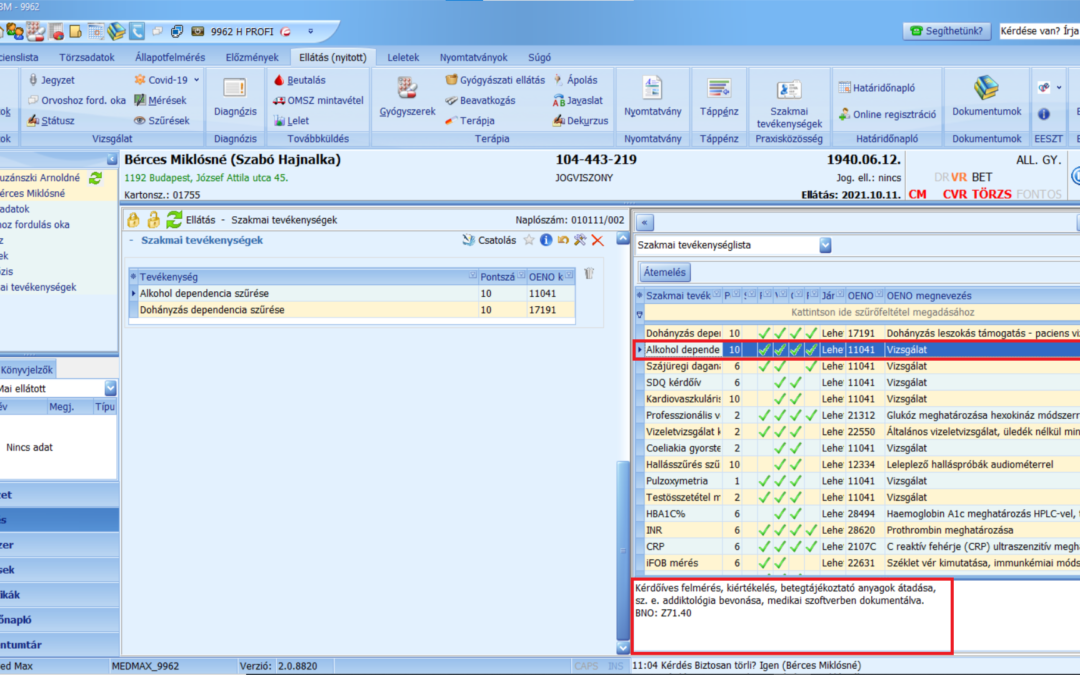Click first checkmark in Szájüregi daganat row

tap(764, 367)
